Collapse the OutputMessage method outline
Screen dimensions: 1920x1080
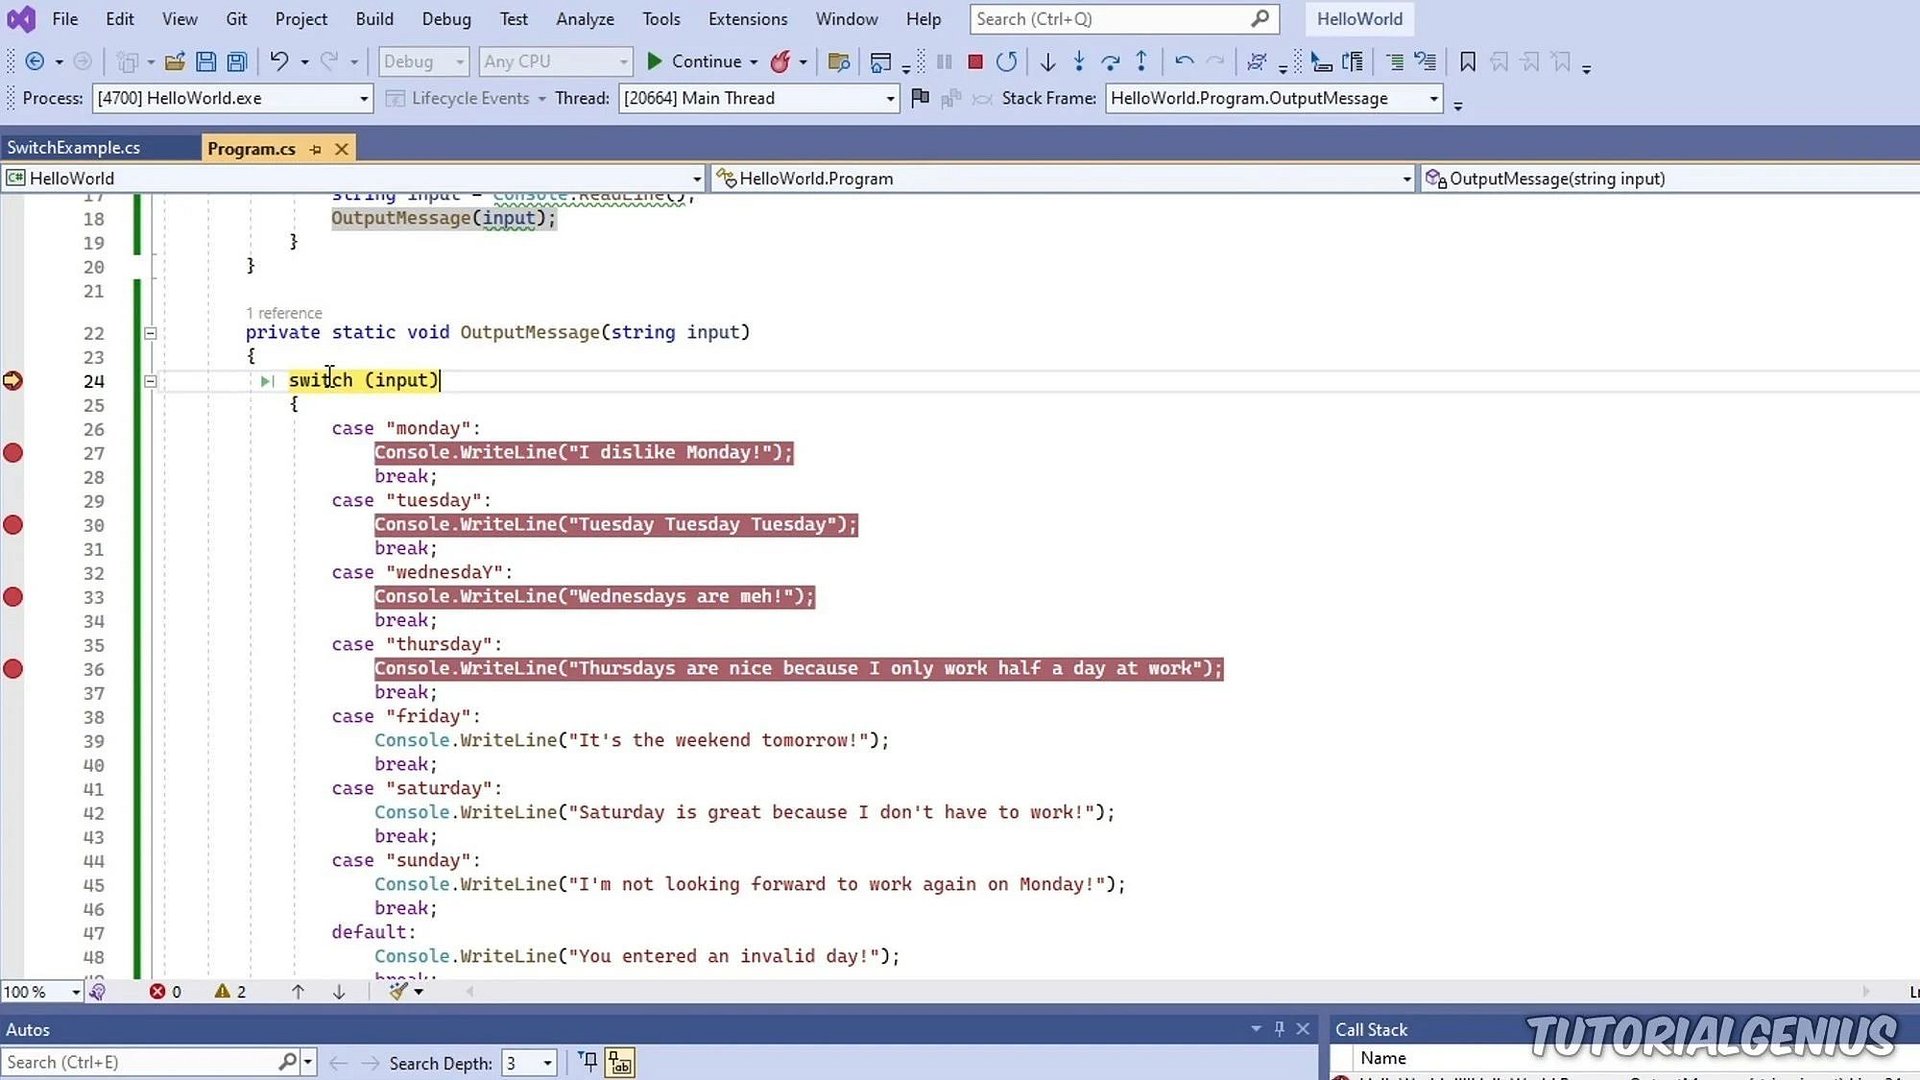click(x=150, y=333)
